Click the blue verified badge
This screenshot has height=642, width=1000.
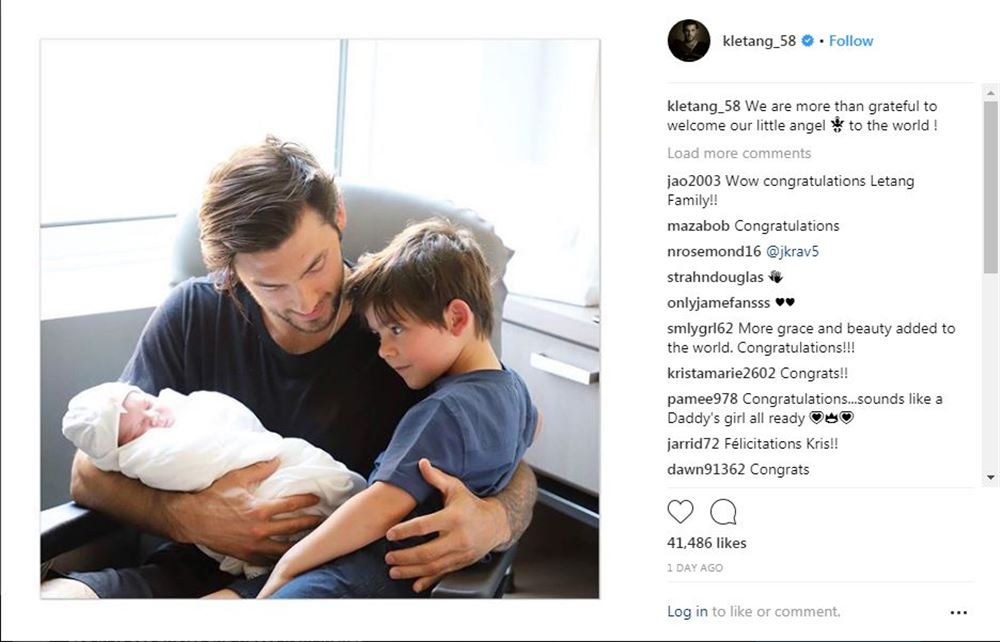(x=807, y=41)
